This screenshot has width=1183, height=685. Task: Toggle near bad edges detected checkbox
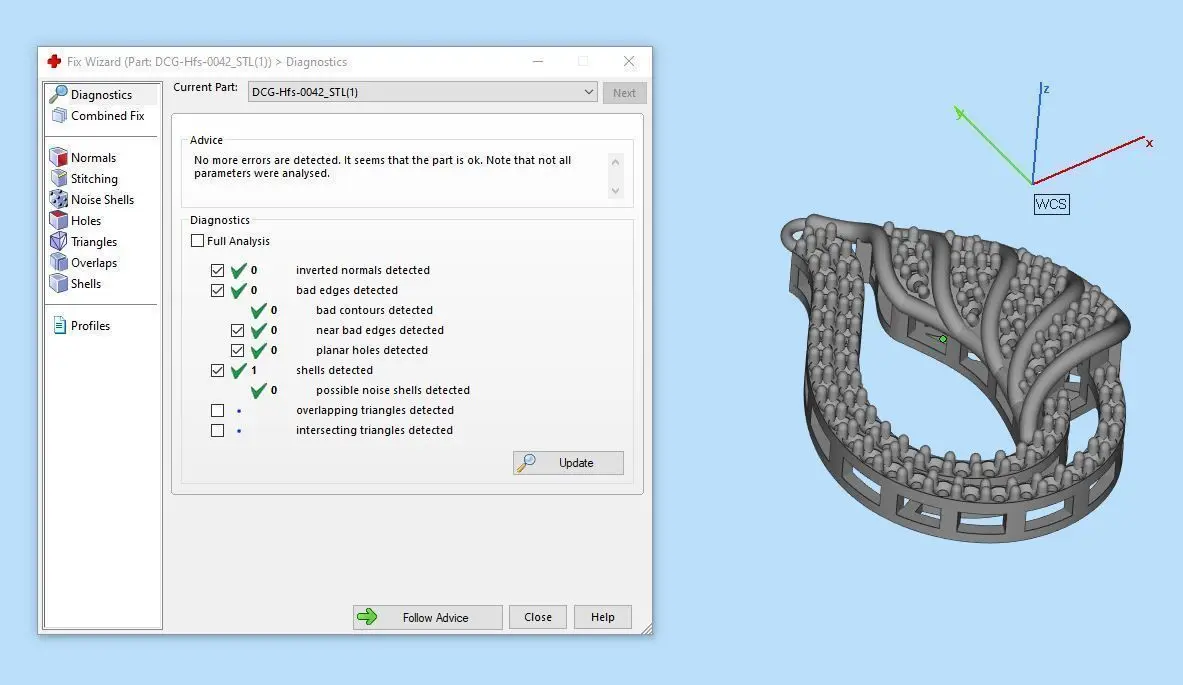(238, 330)
